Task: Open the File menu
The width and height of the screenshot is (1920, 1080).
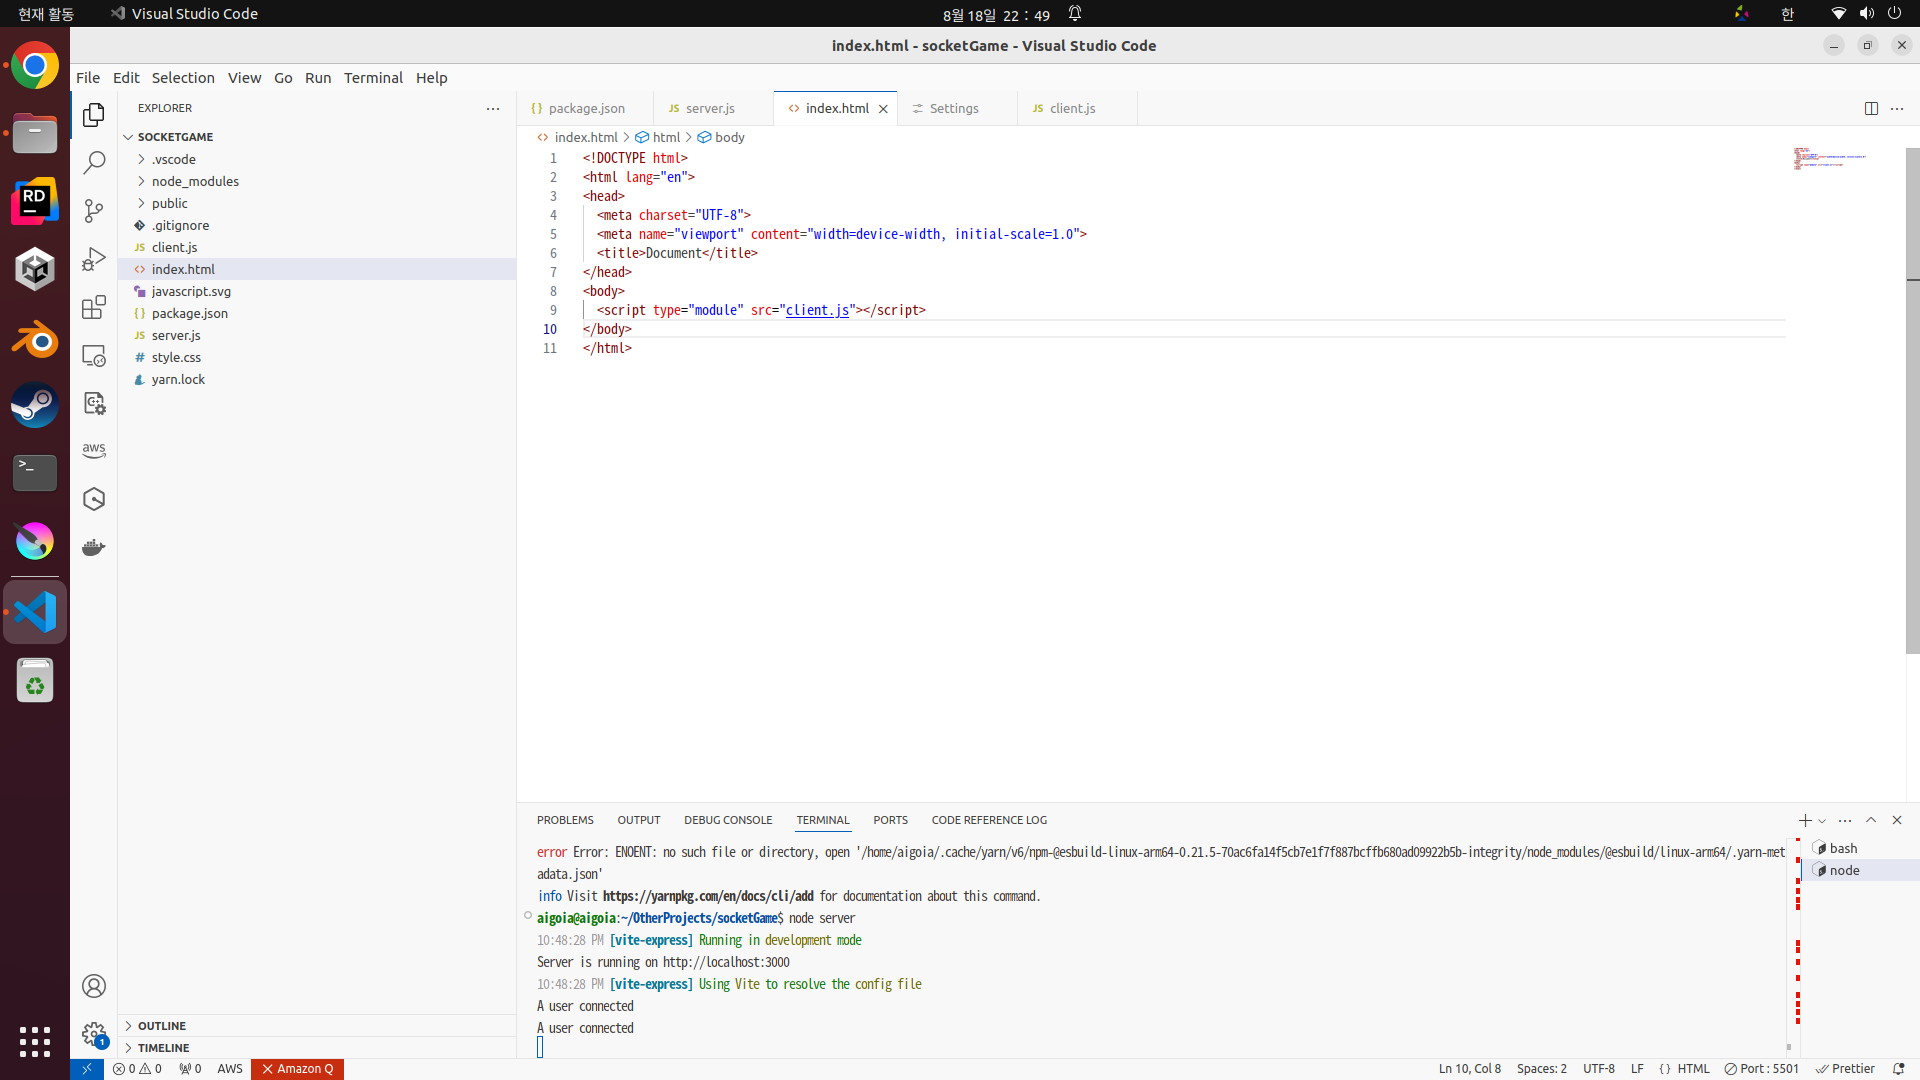Action: point(88,78)
